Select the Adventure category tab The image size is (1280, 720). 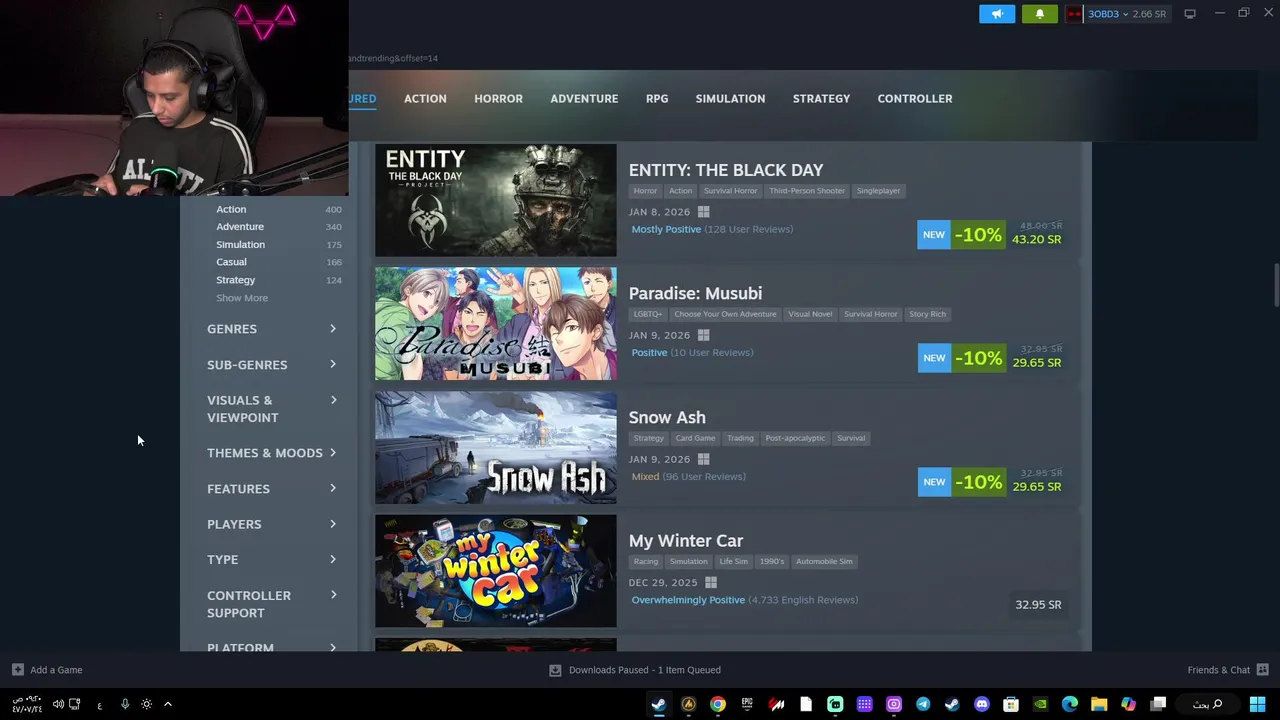(x=584, y=98)
